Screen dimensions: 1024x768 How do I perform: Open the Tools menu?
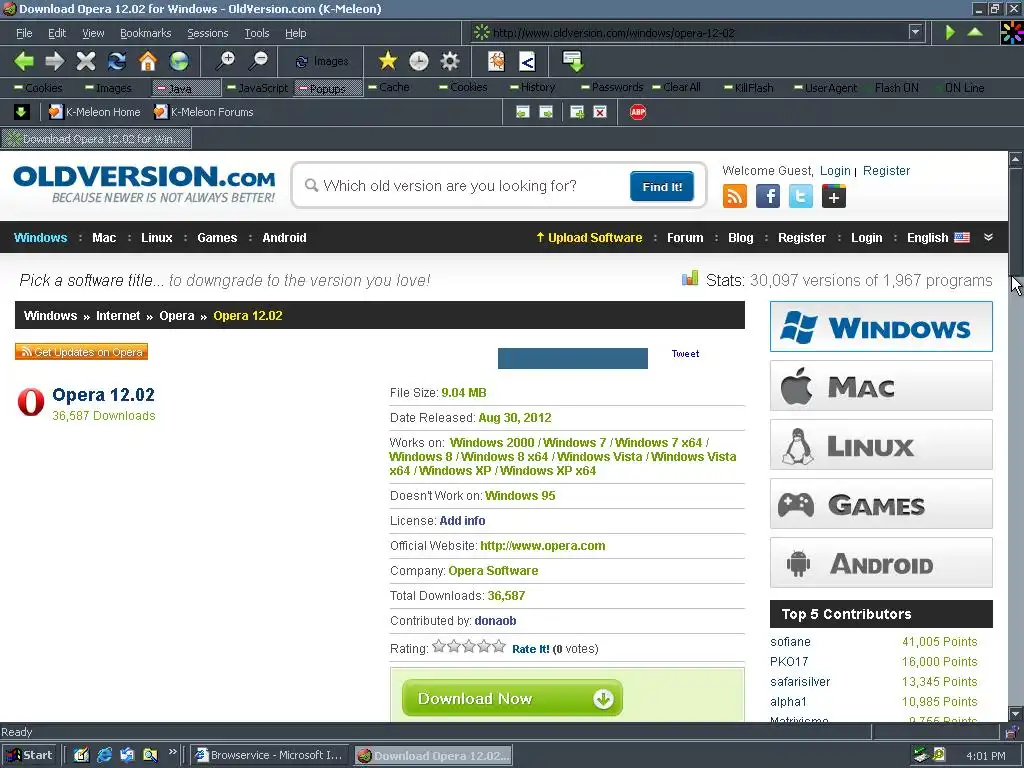pos(257,33)
